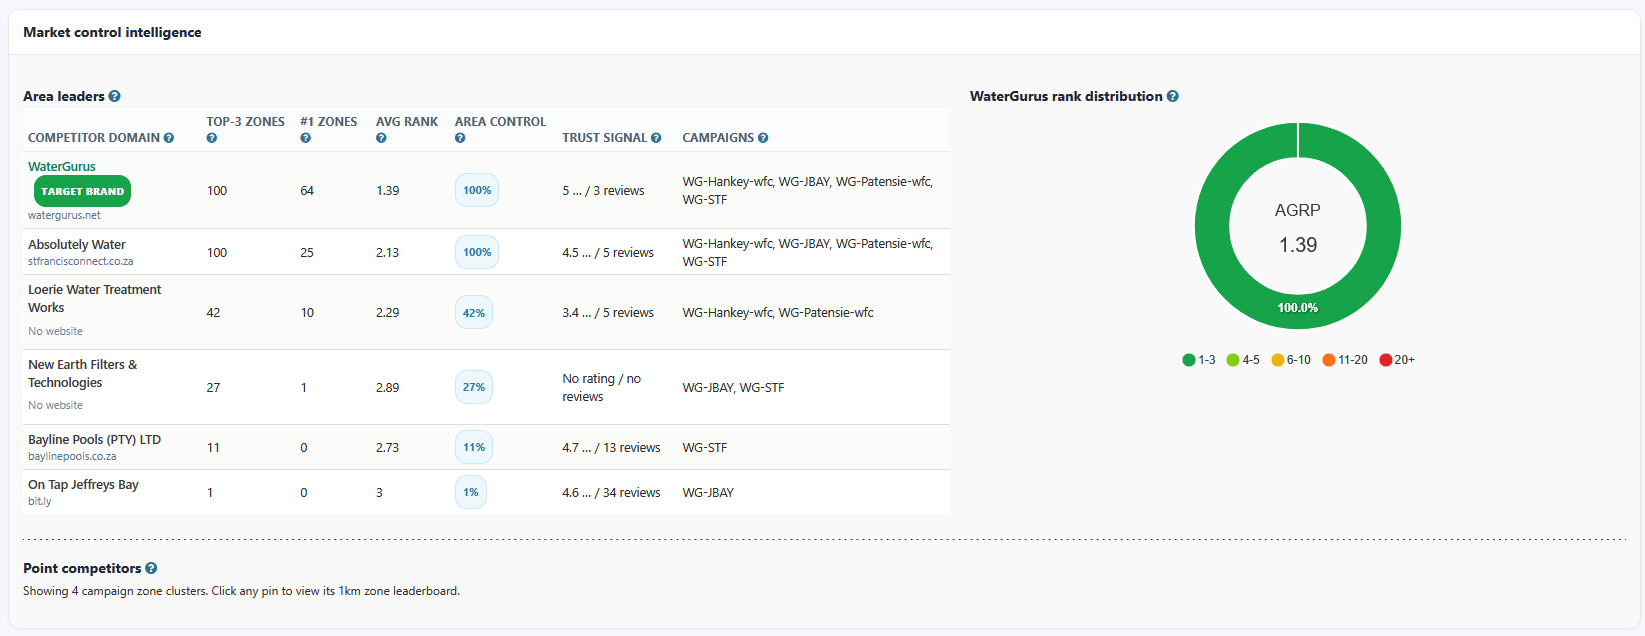Viewport: 1645px width, 636px height.
Task: Click "WG-Hankey-wfc, WG-Patensie-wfc" campaigns cell
Action: (x=778, y=312)
